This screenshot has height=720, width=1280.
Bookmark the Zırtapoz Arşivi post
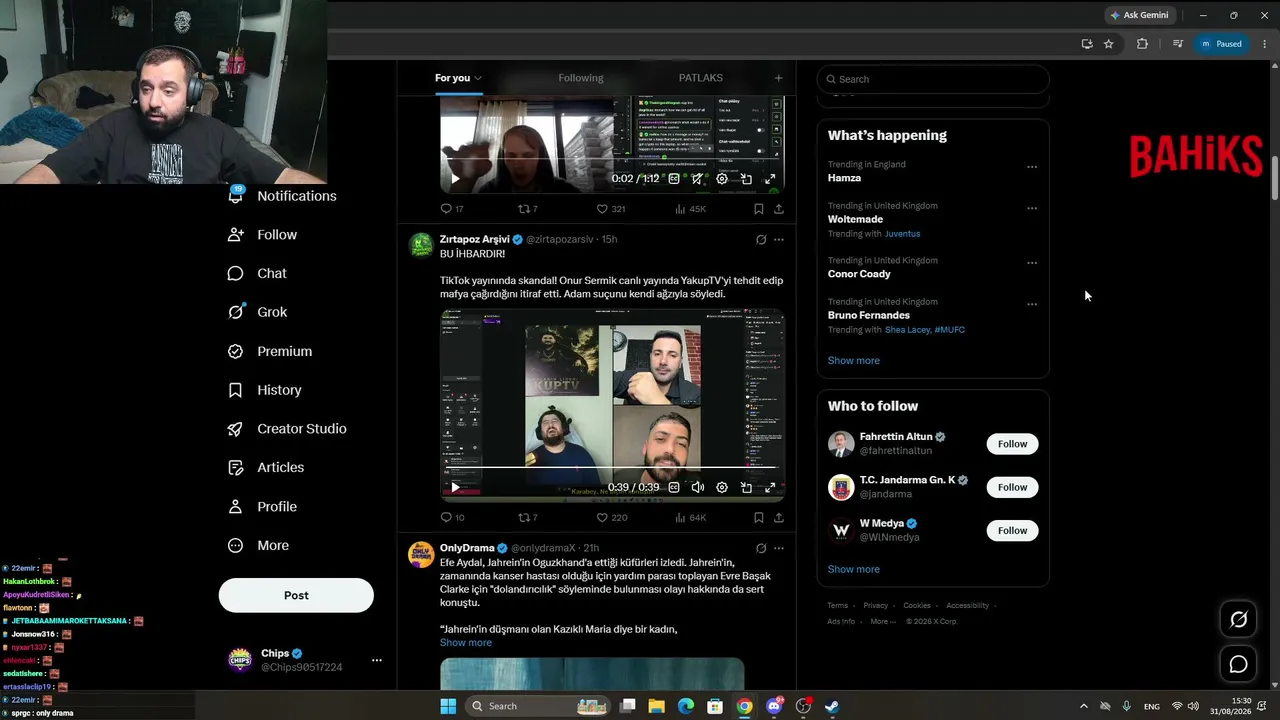[759, 517]
